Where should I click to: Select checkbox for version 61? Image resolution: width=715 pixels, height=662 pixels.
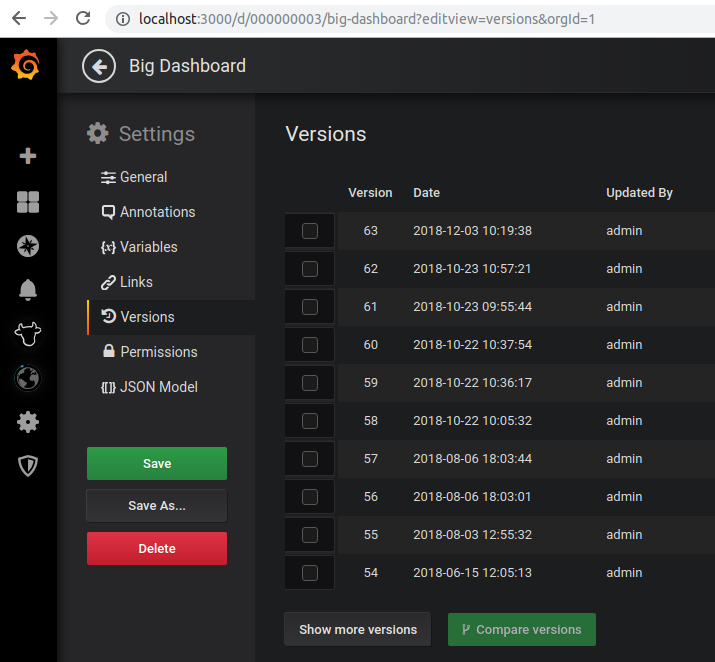310,307
